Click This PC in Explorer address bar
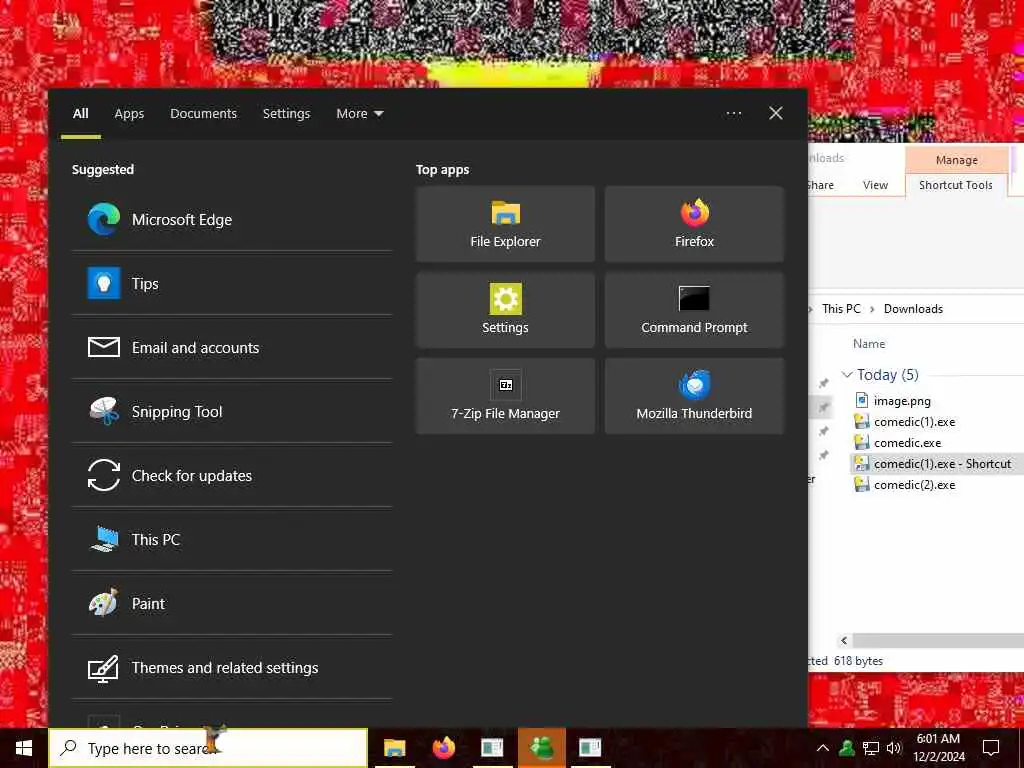Image resolution: width=1024 pixels, height=768 pixels. [x=841, y=309]
